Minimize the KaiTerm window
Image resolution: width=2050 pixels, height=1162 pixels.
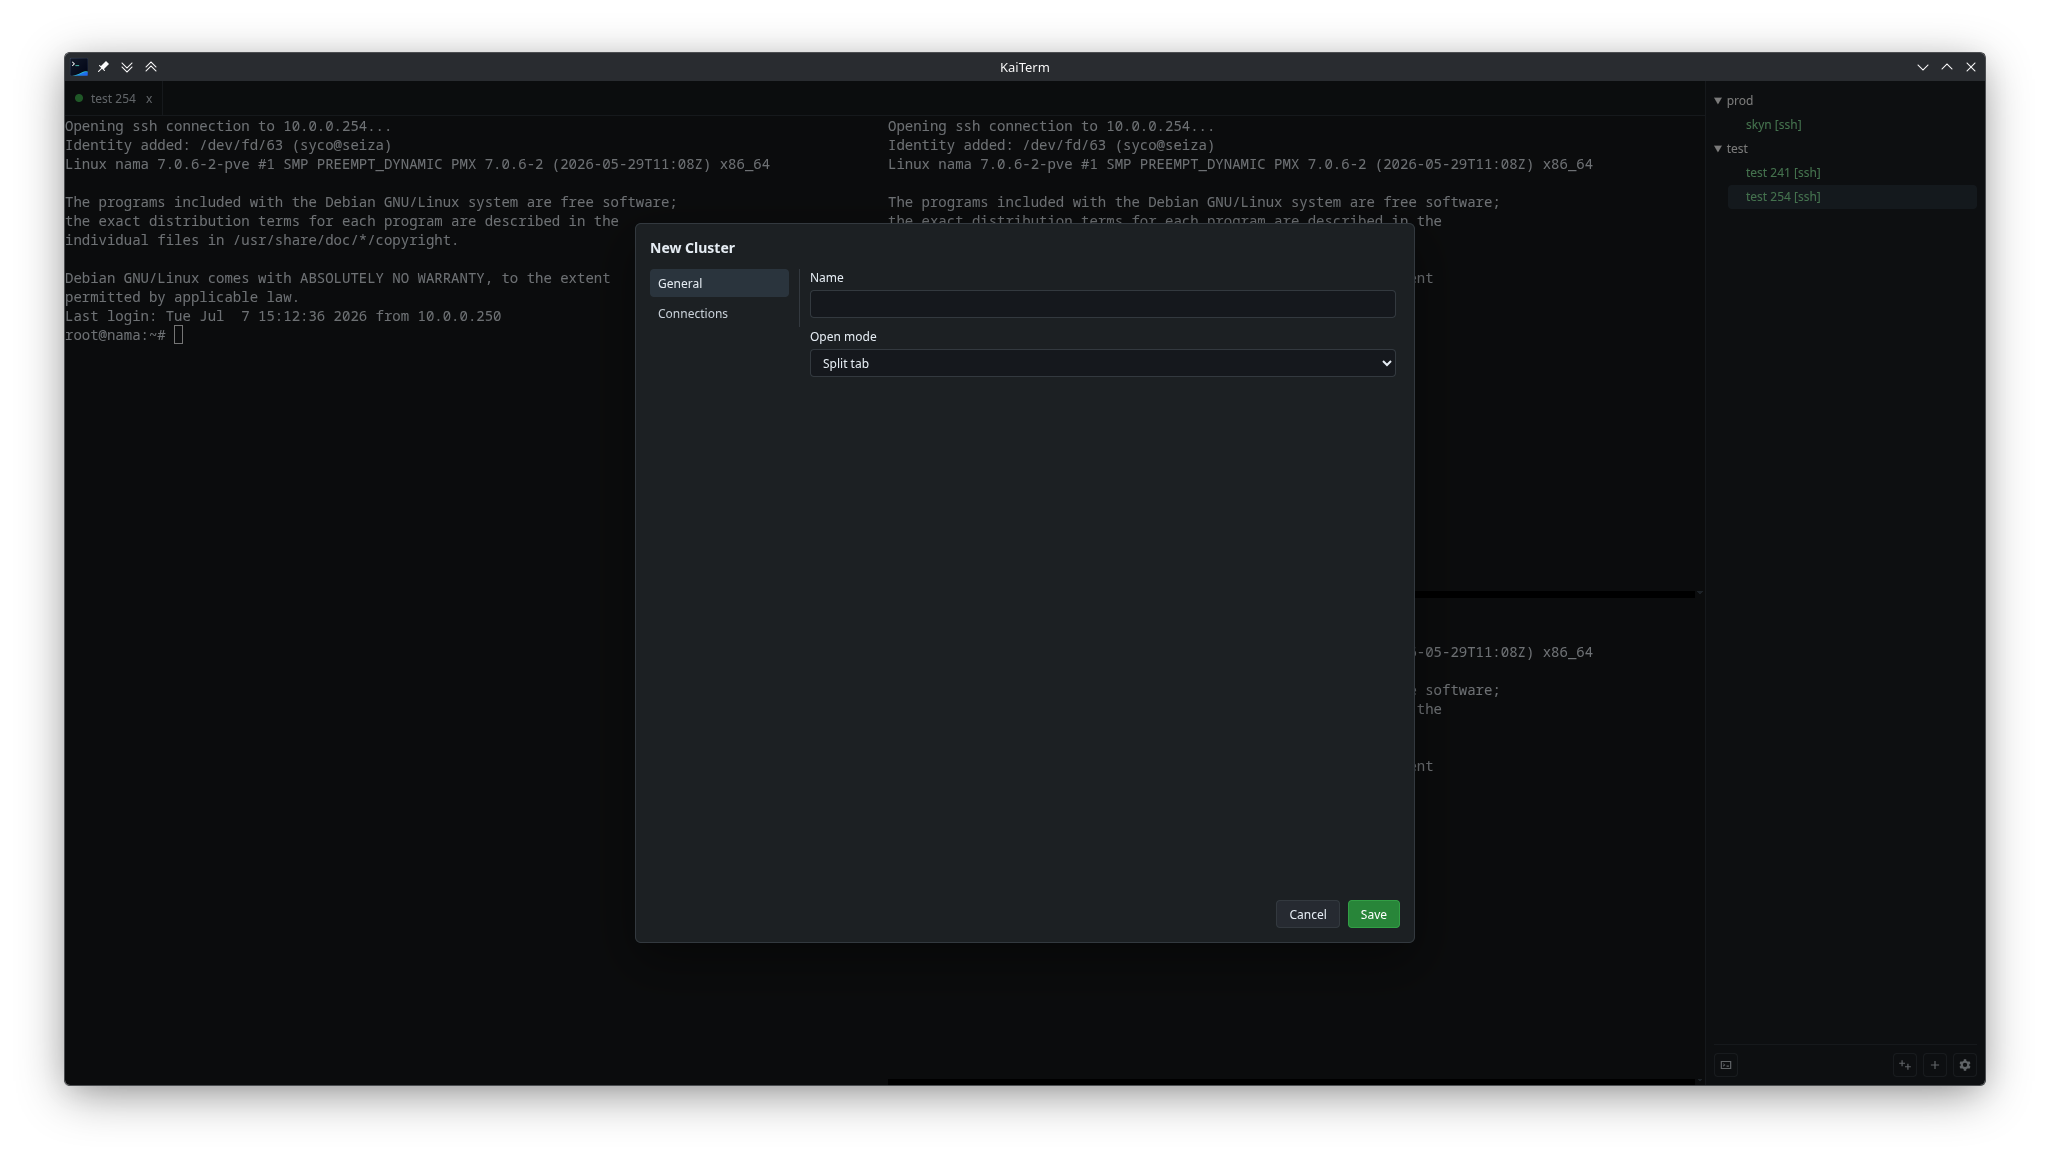point(1922,67)
